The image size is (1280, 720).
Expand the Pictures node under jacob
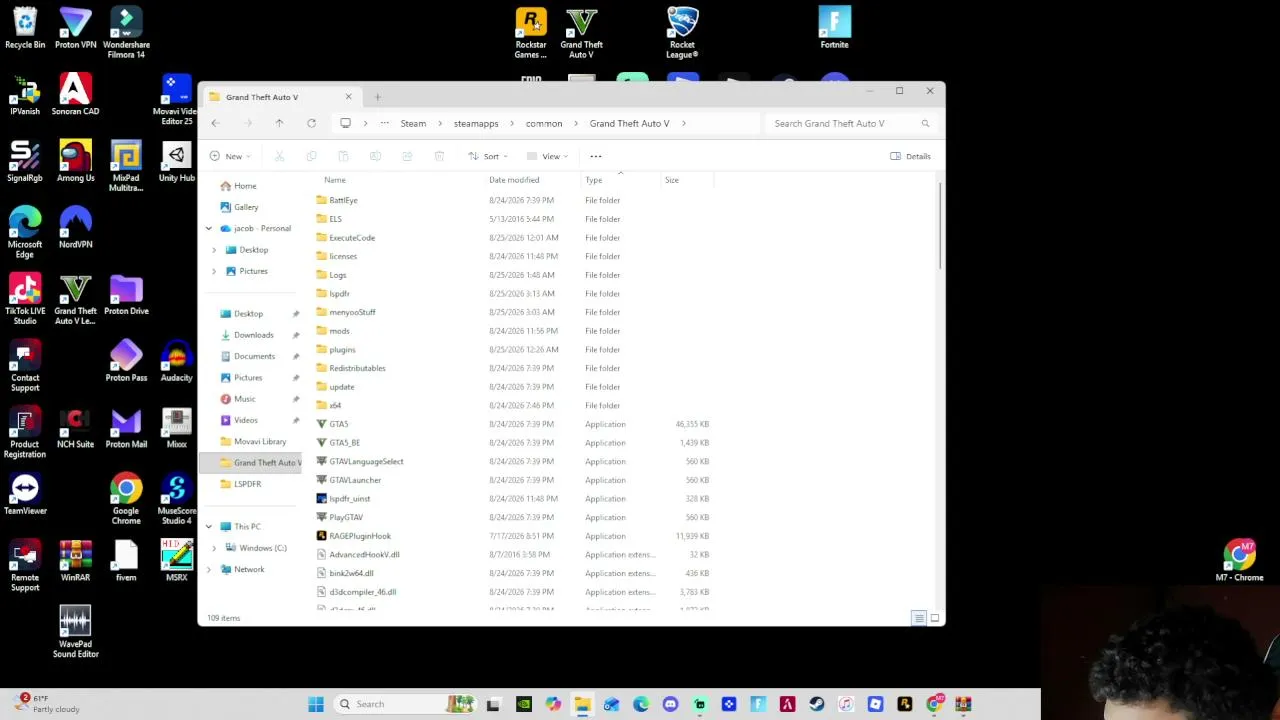pos(214,271)
